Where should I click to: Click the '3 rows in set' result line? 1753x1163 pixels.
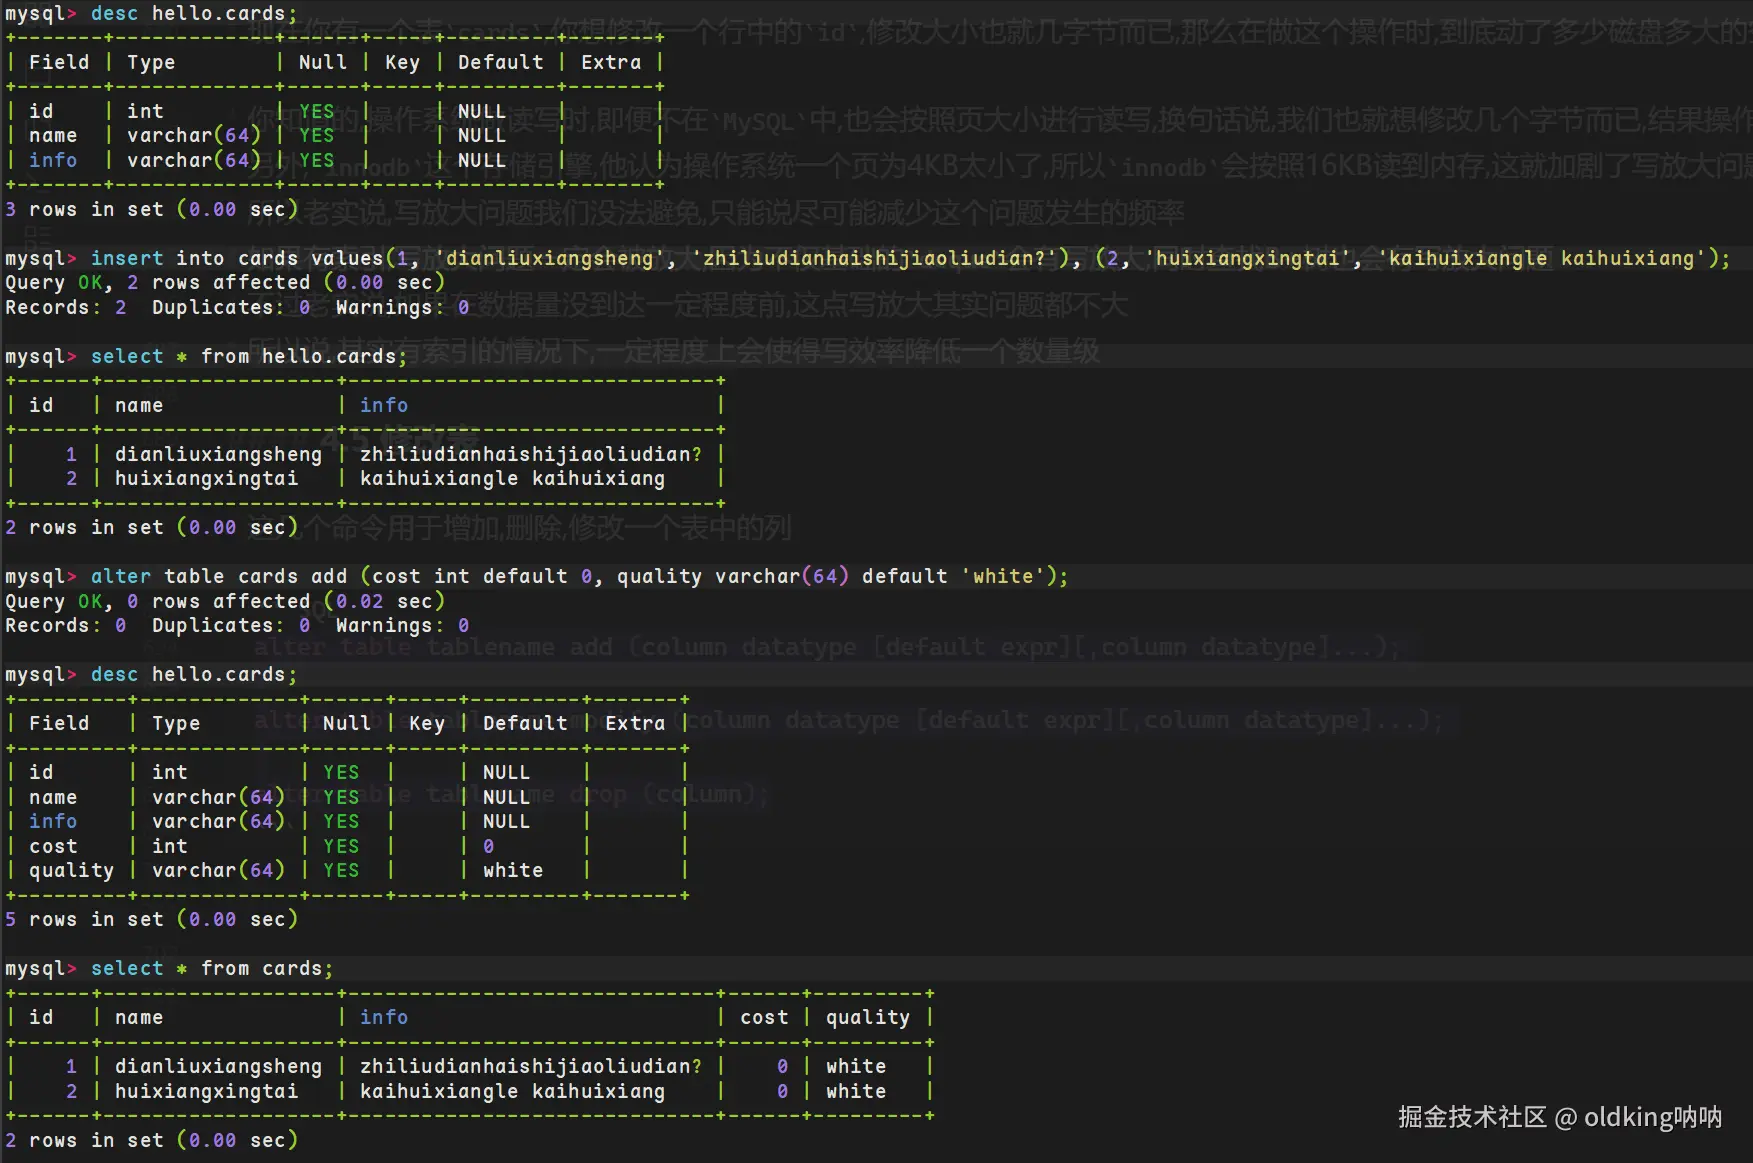pos(152,209)
